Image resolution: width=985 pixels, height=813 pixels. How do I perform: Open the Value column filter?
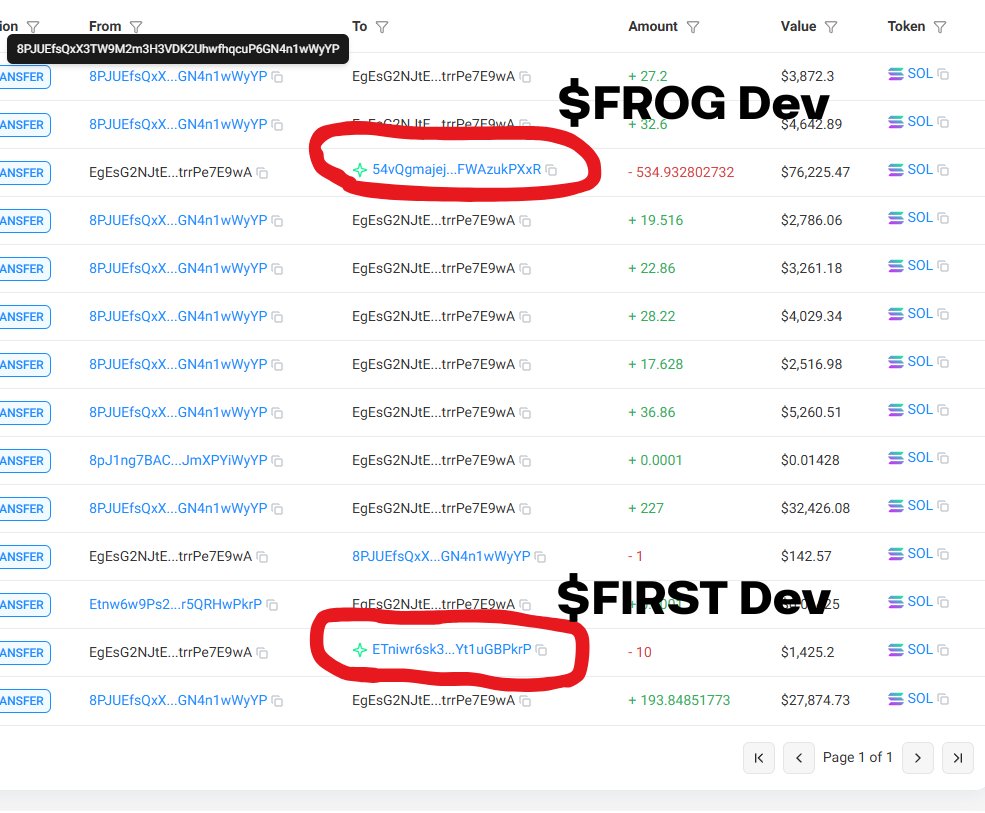tap(831, 26)
